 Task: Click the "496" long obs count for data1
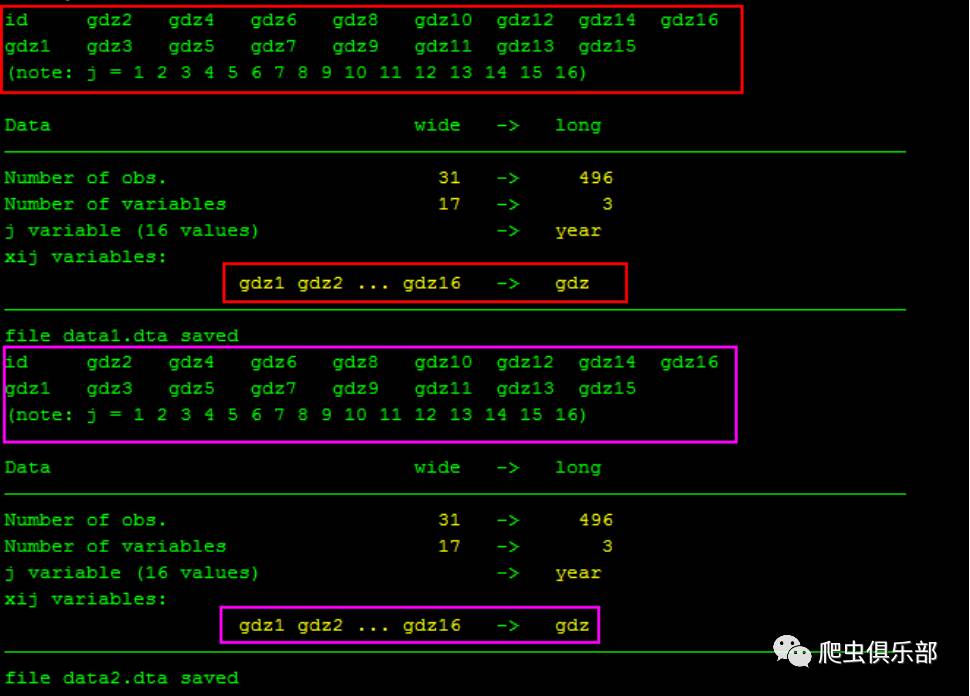point(596,178)
